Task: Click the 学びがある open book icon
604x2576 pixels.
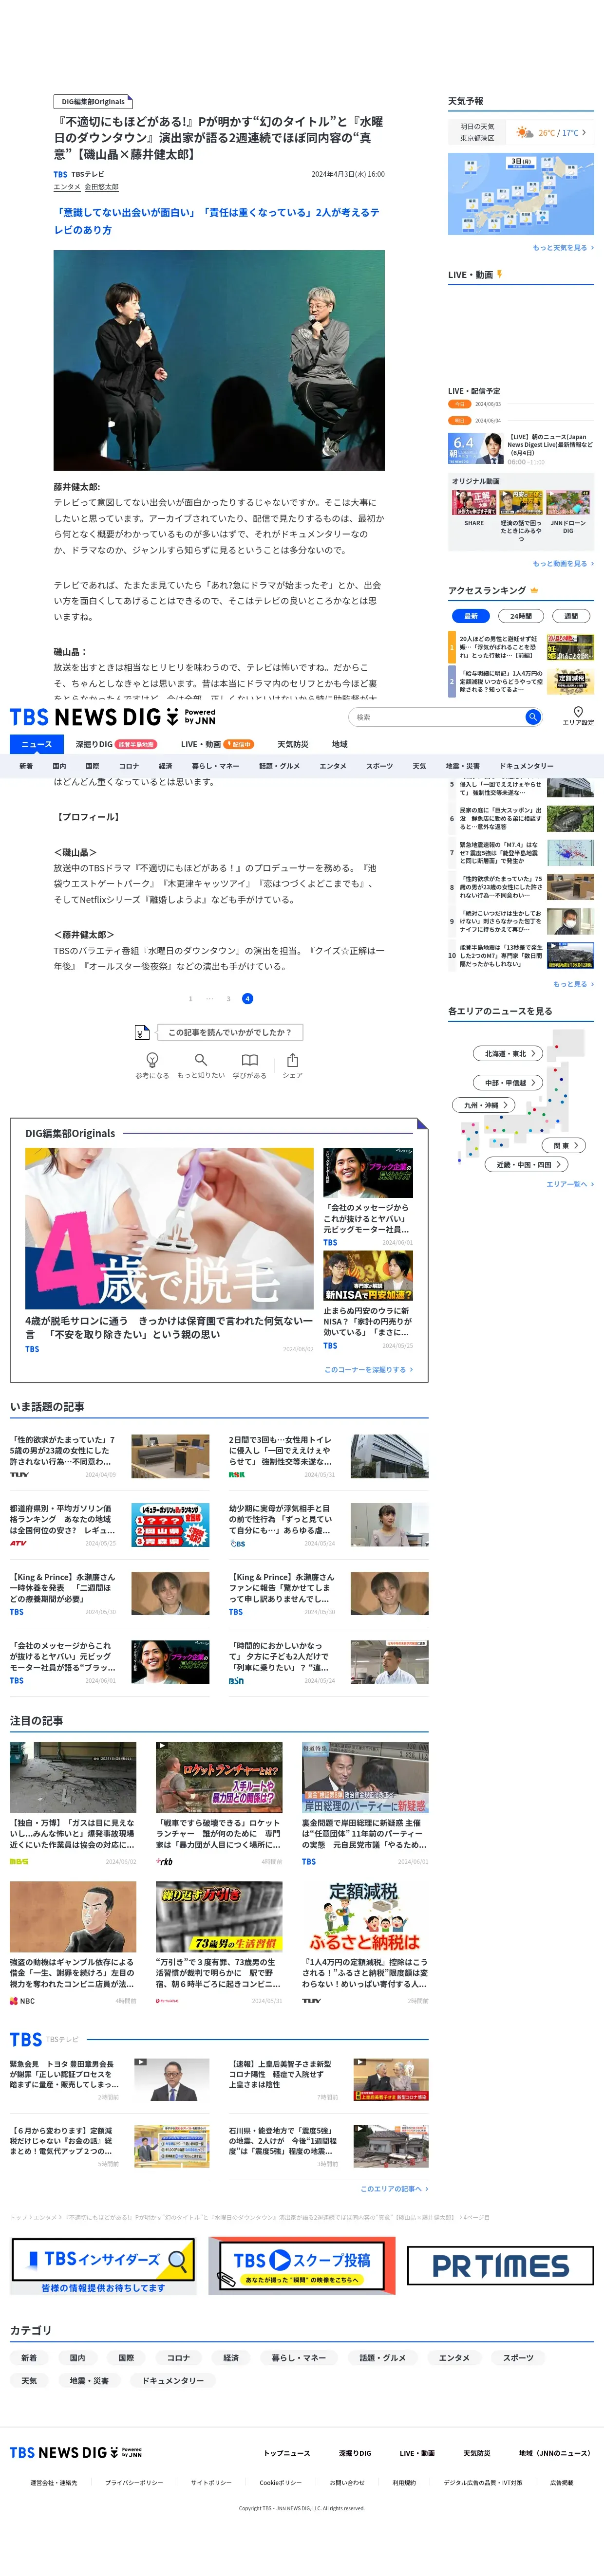Action: 250,1060
